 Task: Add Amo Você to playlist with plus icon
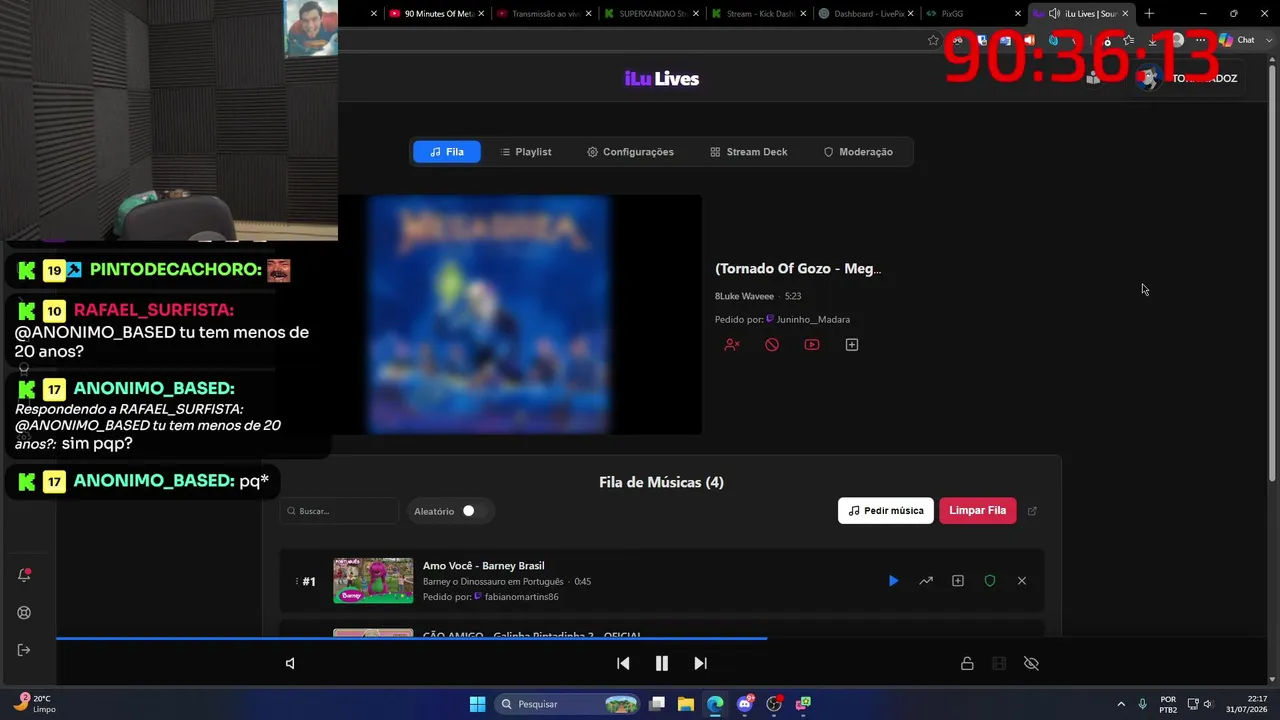tap(958, 581)
